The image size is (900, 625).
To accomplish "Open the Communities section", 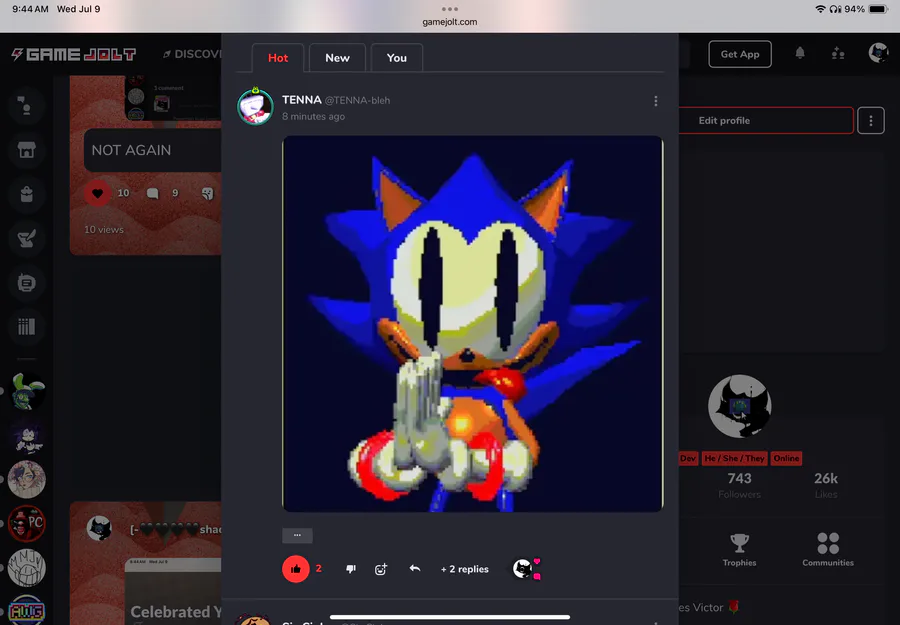I will (x=828, y=550).
